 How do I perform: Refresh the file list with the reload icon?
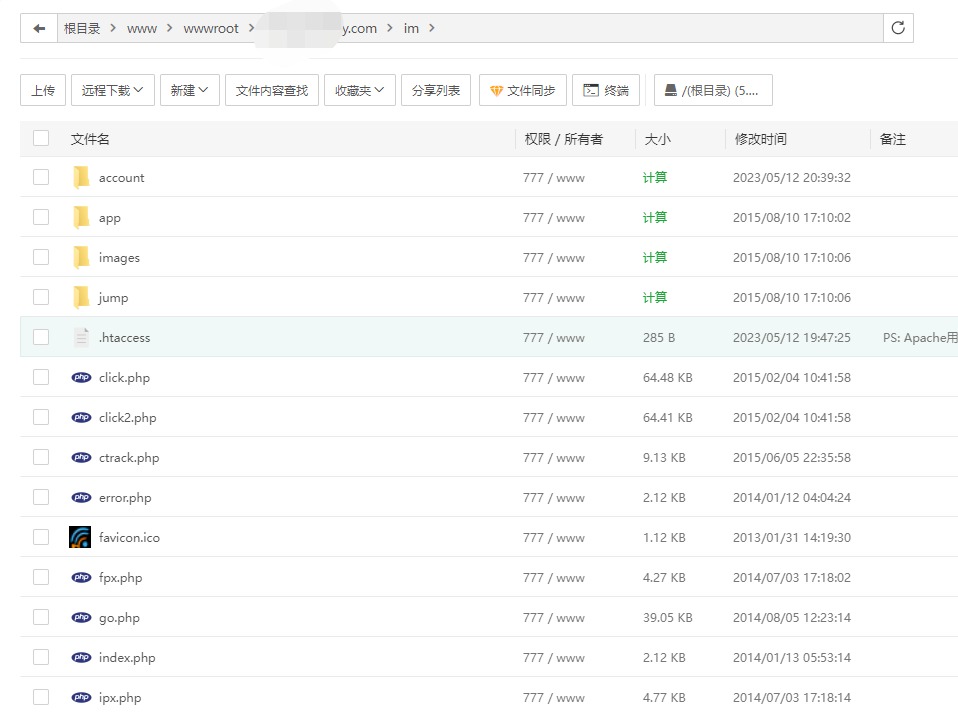(898, 28)
